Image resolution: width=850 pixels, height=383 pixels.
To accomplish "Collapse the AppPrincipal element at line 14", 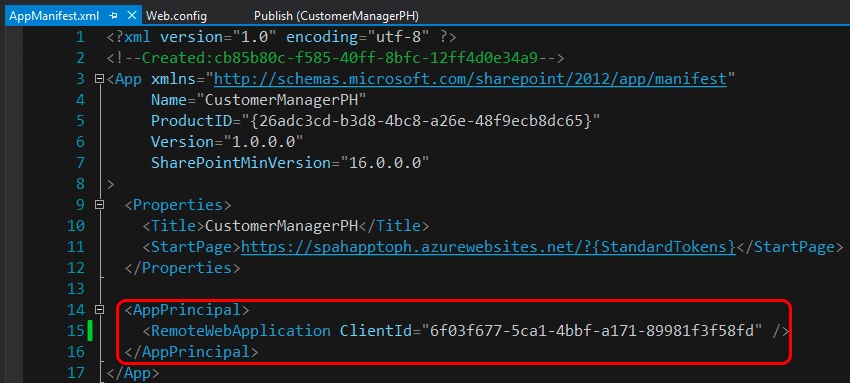I will click(99, 309).
